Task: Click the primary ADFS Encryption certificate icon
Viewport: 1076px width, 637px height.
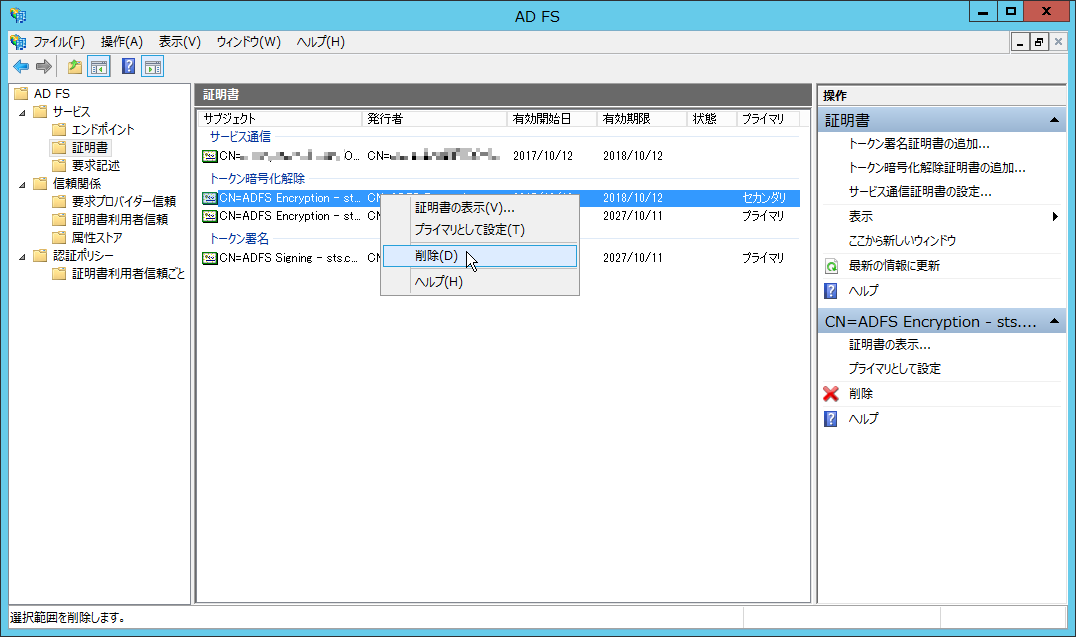Action: (x=210, y=216)
